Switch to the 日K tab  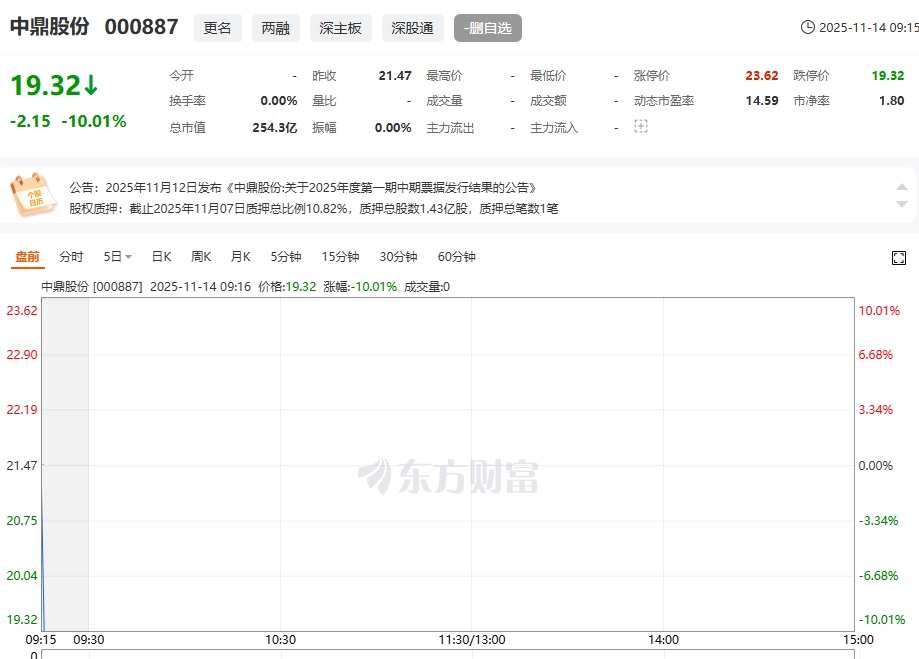tap(161, 257)
